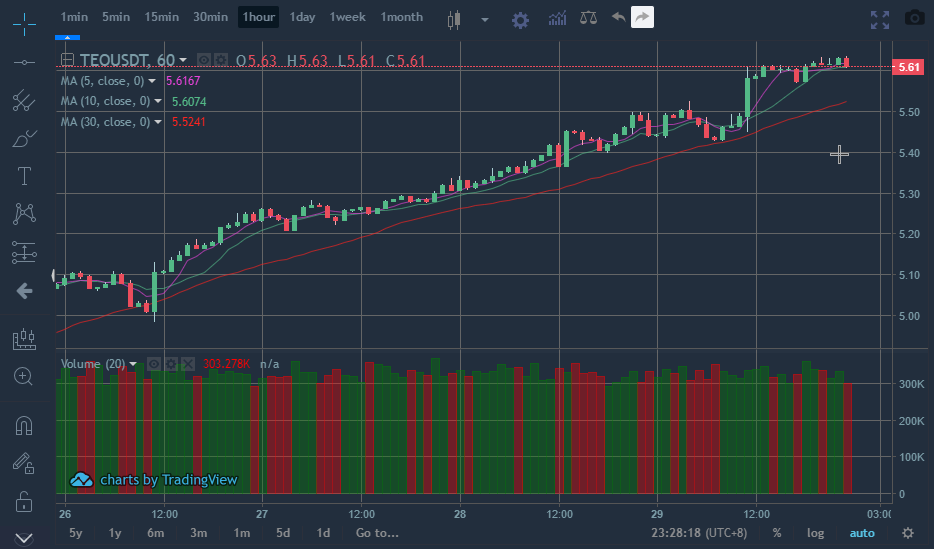The image size is (934, 549).
Task: Open the indicators menu
Action: click(557, 18)
